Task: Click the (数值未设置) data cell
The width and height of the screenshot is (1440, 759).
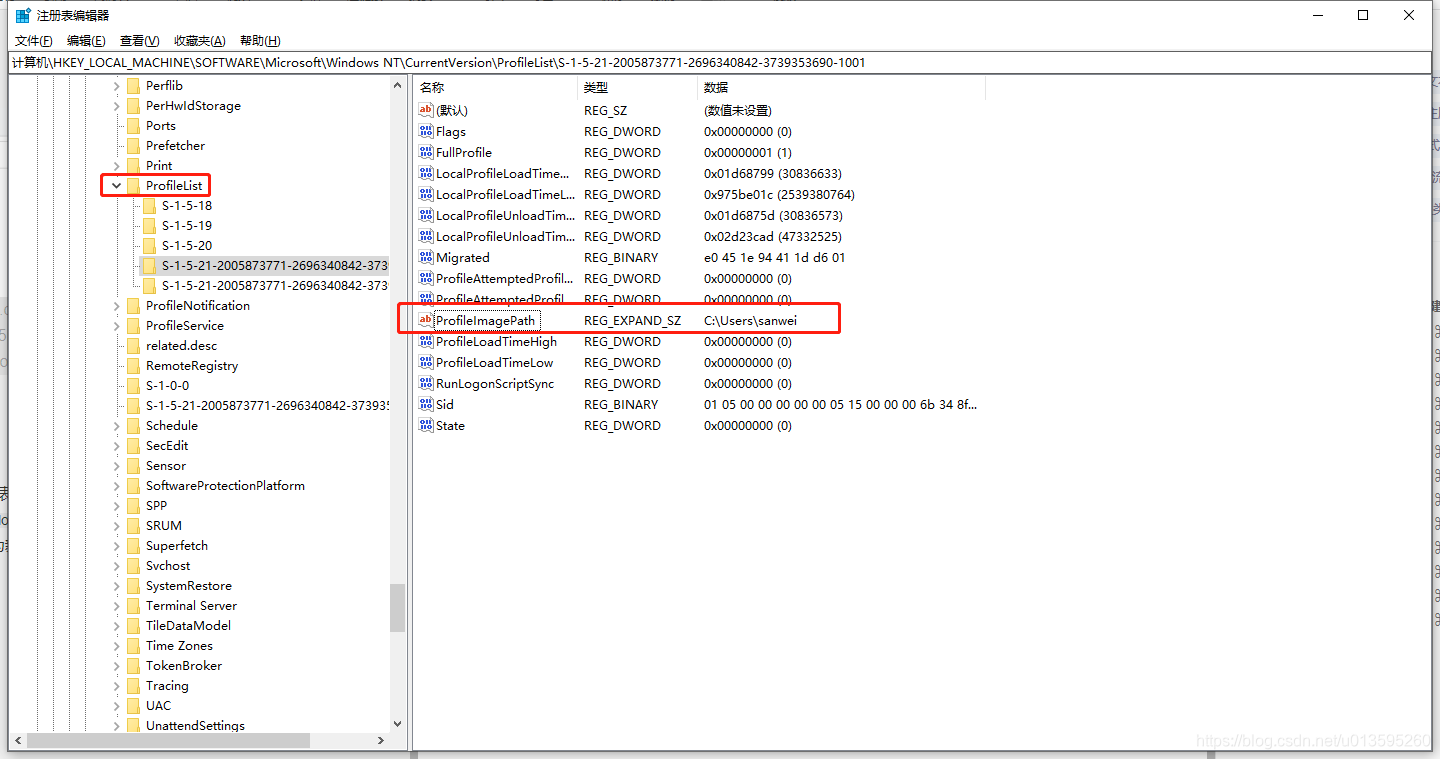Action: pos(738,110)
